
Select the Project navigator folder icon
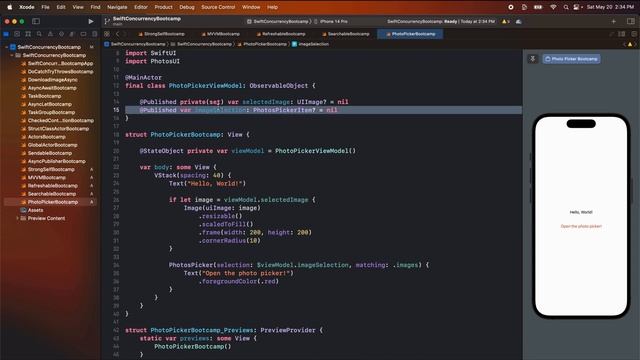coord(6,34)
